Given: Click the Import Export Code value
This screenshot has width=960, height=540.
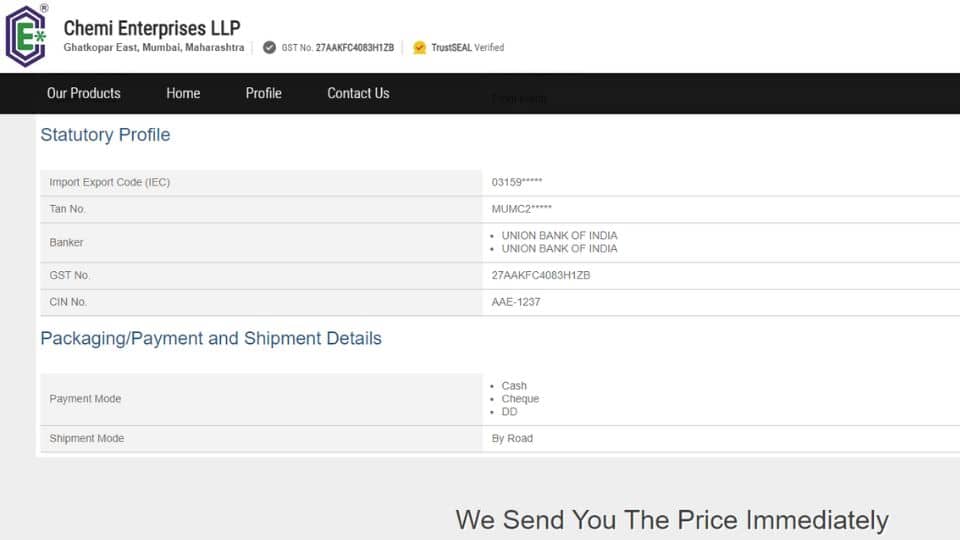Looking at the screenshot, I should [517, 182].
